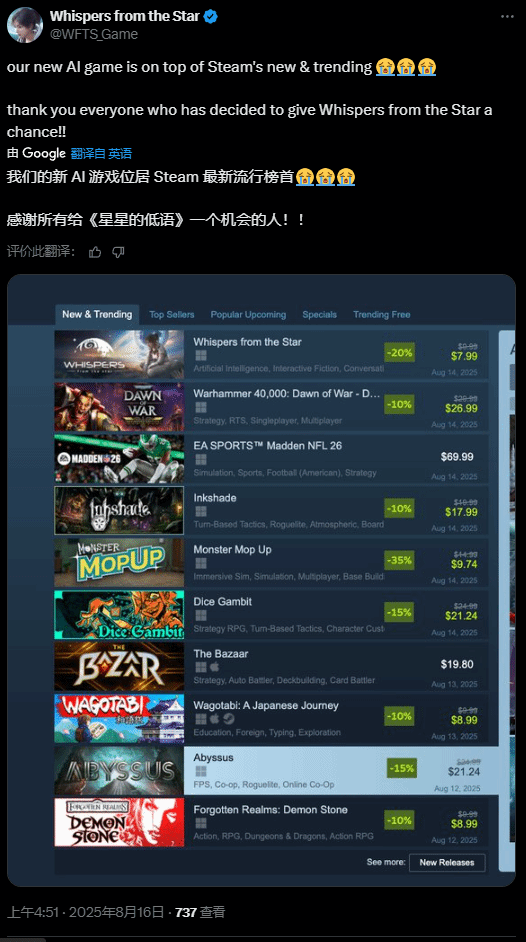Click the thumbs down translation rating icon

coord(118,252)
